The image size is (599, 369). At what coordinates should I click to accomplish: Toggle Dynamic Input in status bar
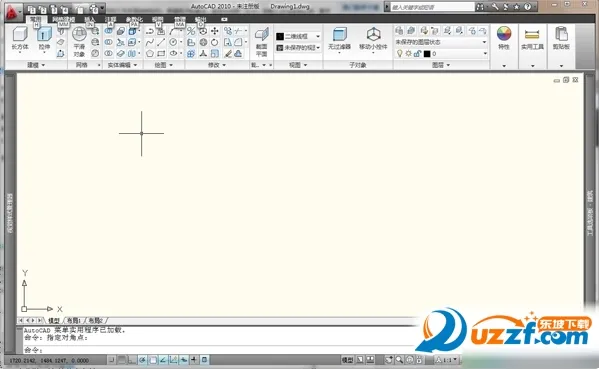(x=184, y=359)
